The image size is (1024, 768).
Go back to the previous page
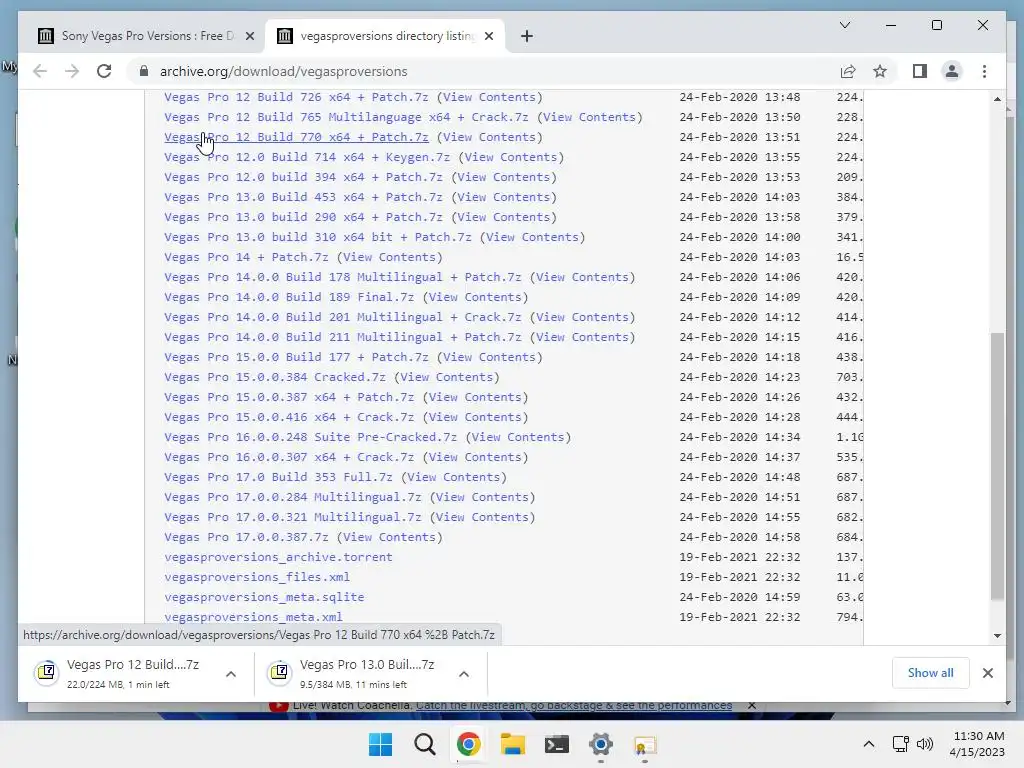pos(40,71)
